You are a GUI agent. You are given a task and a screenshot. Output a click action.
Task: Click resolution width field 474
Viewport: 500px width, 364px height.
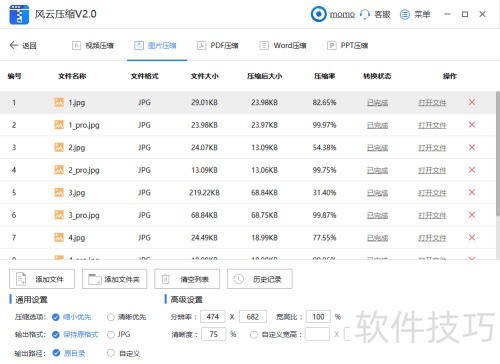tap(213, 317)
